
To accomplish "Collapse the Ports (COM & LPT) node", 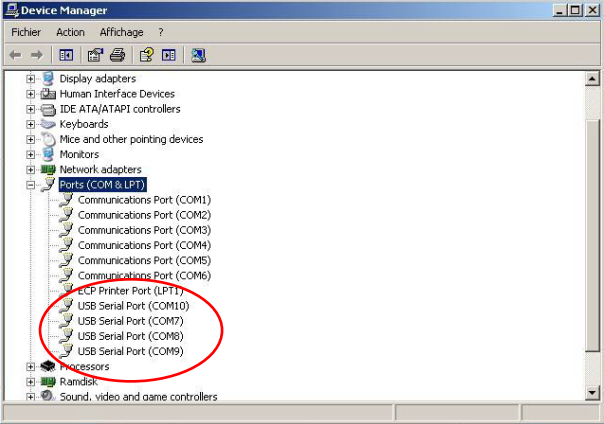I will (31, 185).
